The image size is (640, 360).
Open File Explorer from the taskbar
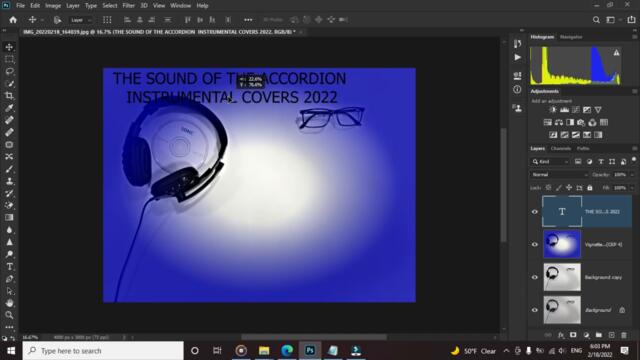(x=264, y=351)
